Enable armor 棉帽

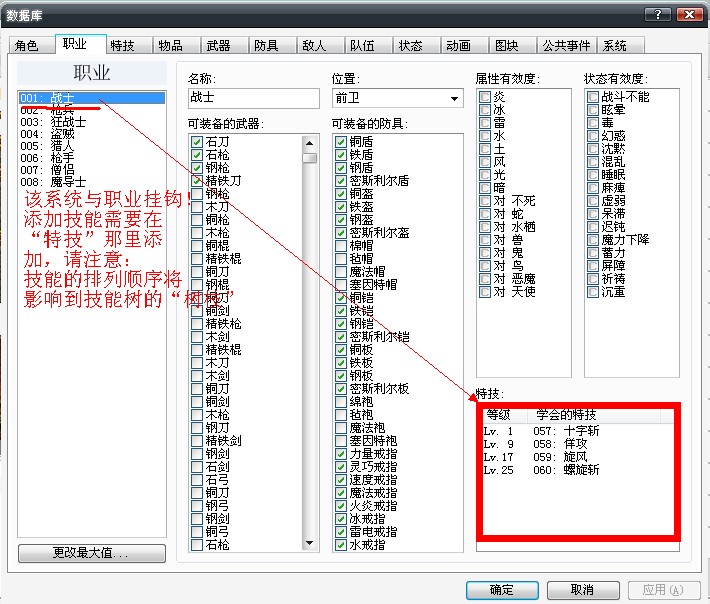341,246
